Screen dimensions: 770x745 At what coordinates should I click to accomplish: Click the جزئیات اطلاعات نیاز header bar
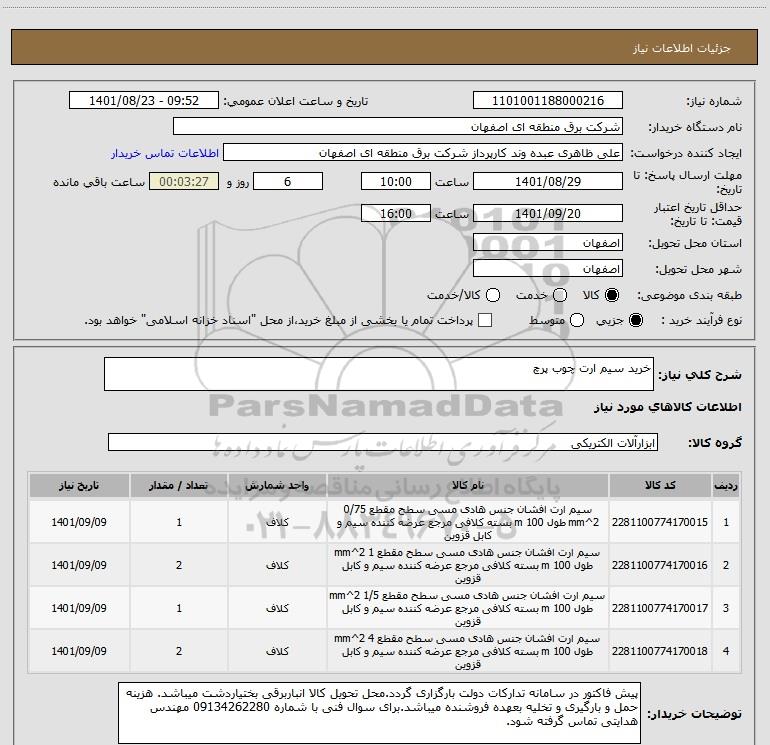384,47
